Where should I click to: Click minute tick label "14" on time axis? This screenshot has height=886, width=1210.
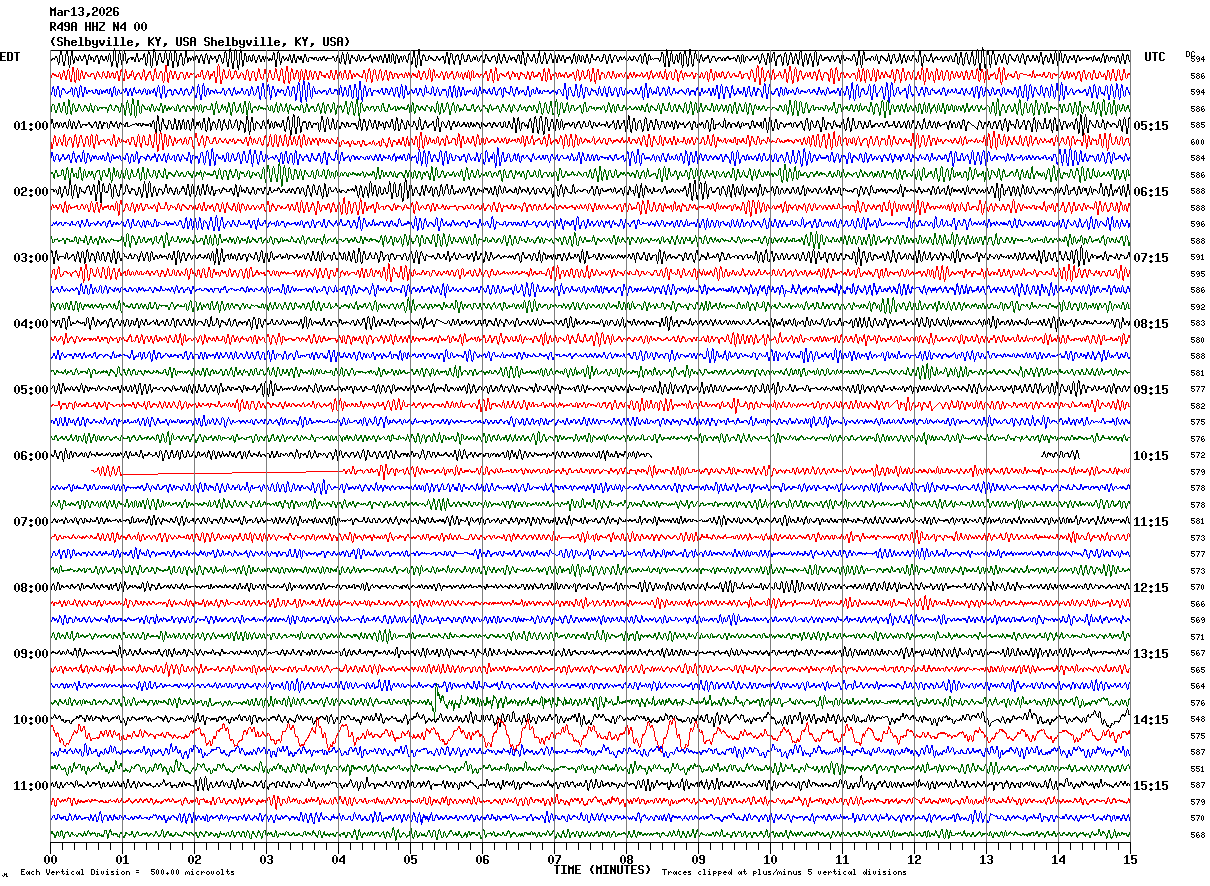pyautogui.click(x=1058, y=859)
